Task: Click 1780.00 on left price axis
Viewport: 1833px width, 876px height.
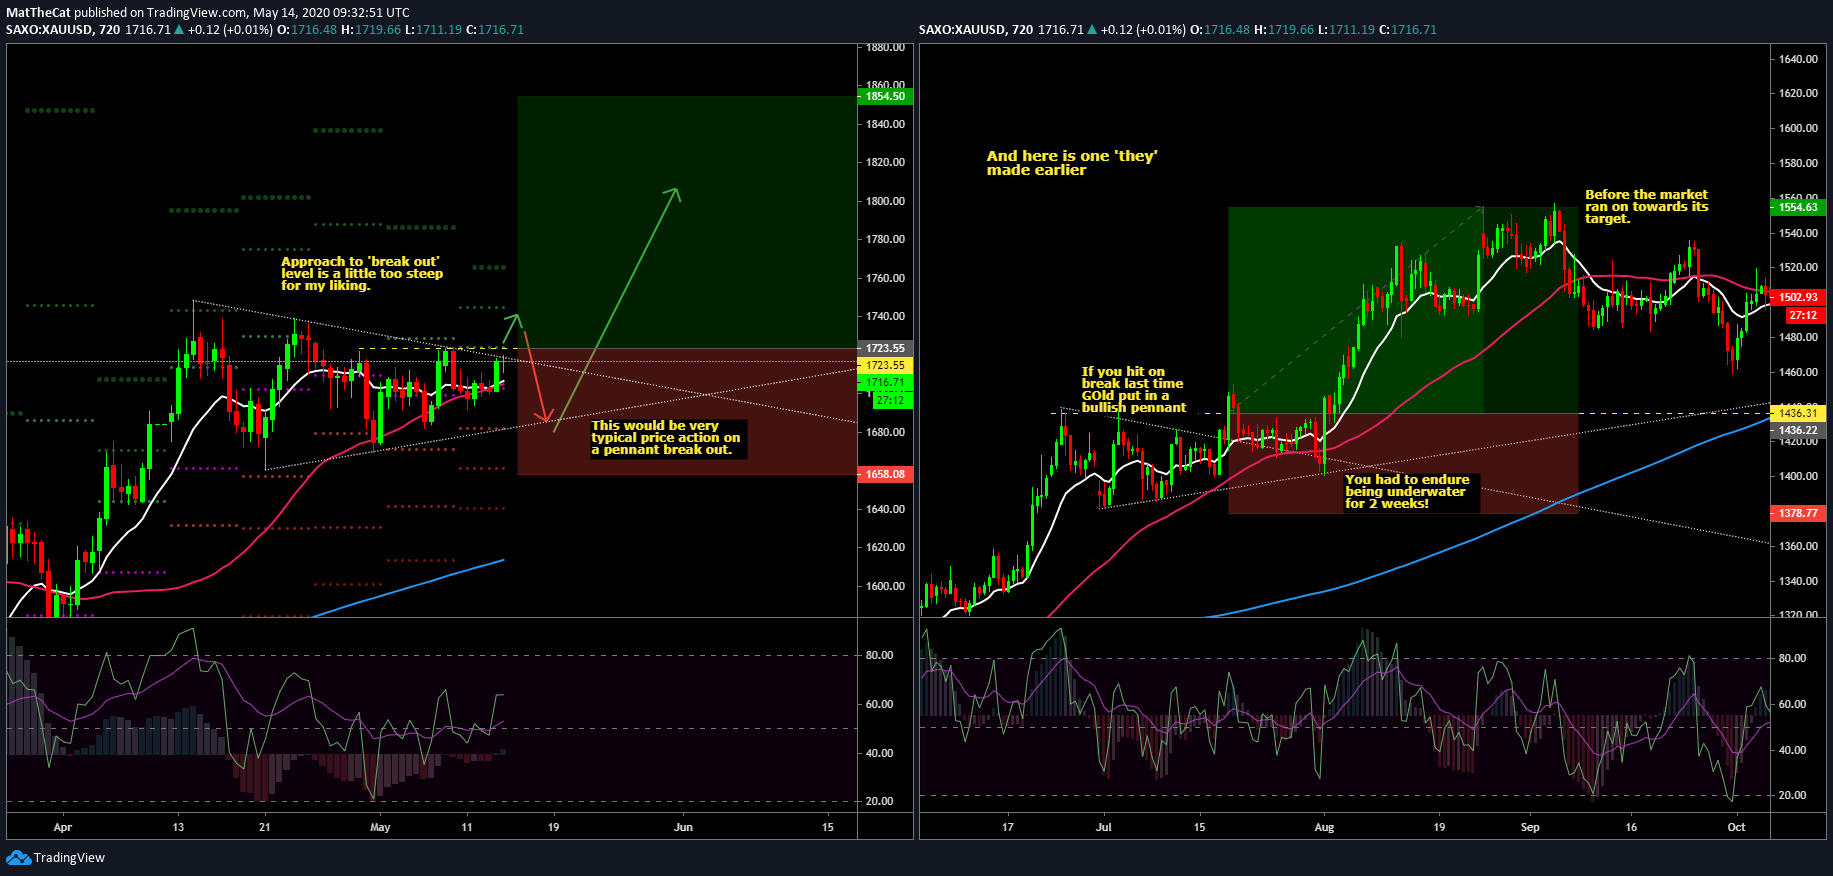Action: coord(885,239)
